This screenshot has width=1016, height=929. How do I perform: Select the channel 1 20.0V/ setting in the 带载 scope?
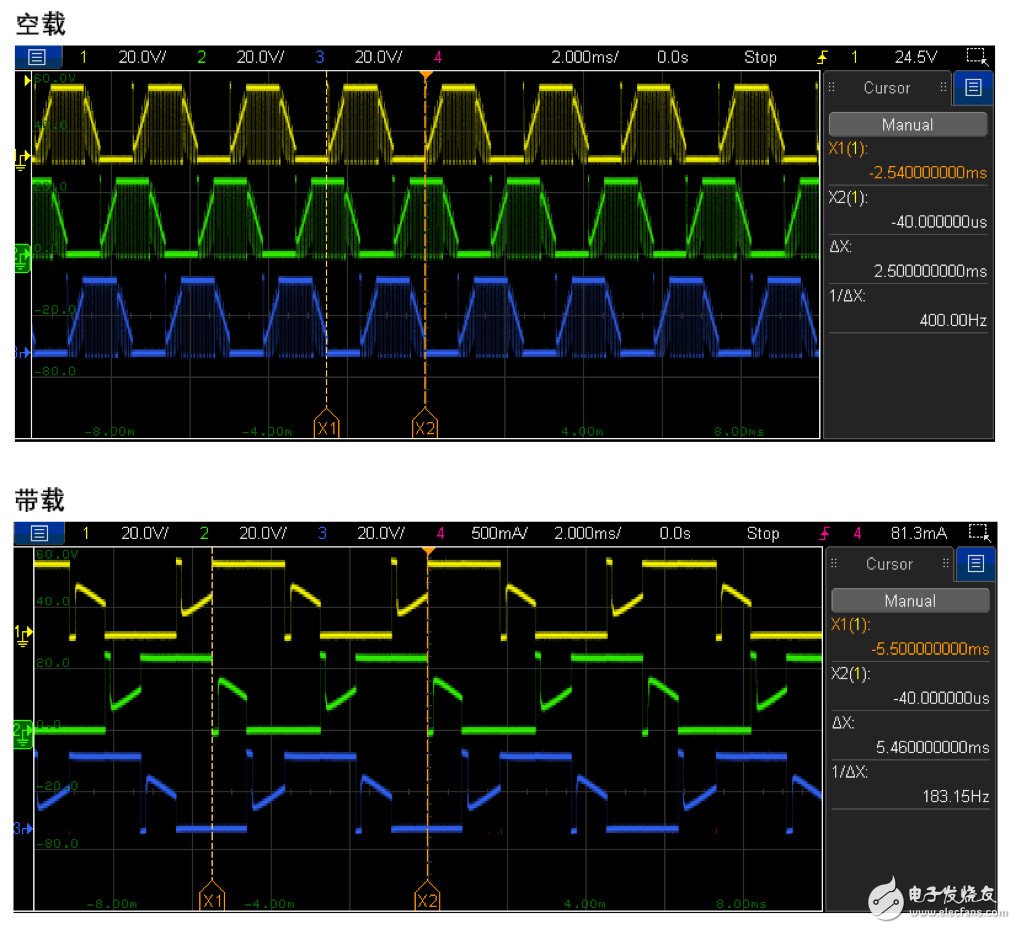pyautogui.click(x=144, y=533)
